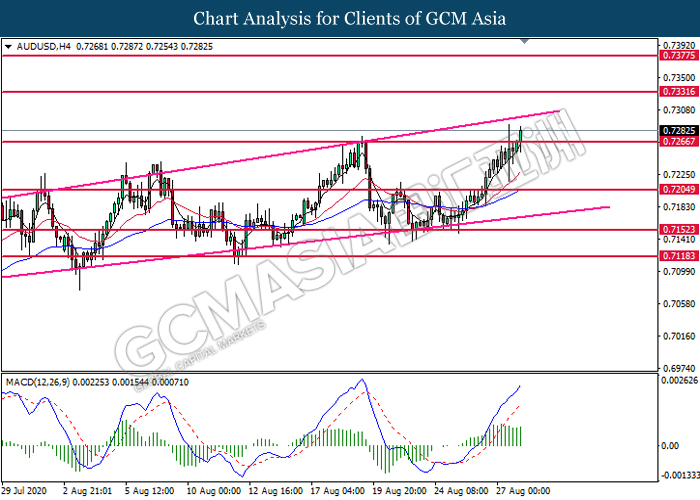Screen dimensions: 700x500
Task: Select the 0.73316 price level label
Action: tap(679, 92)
